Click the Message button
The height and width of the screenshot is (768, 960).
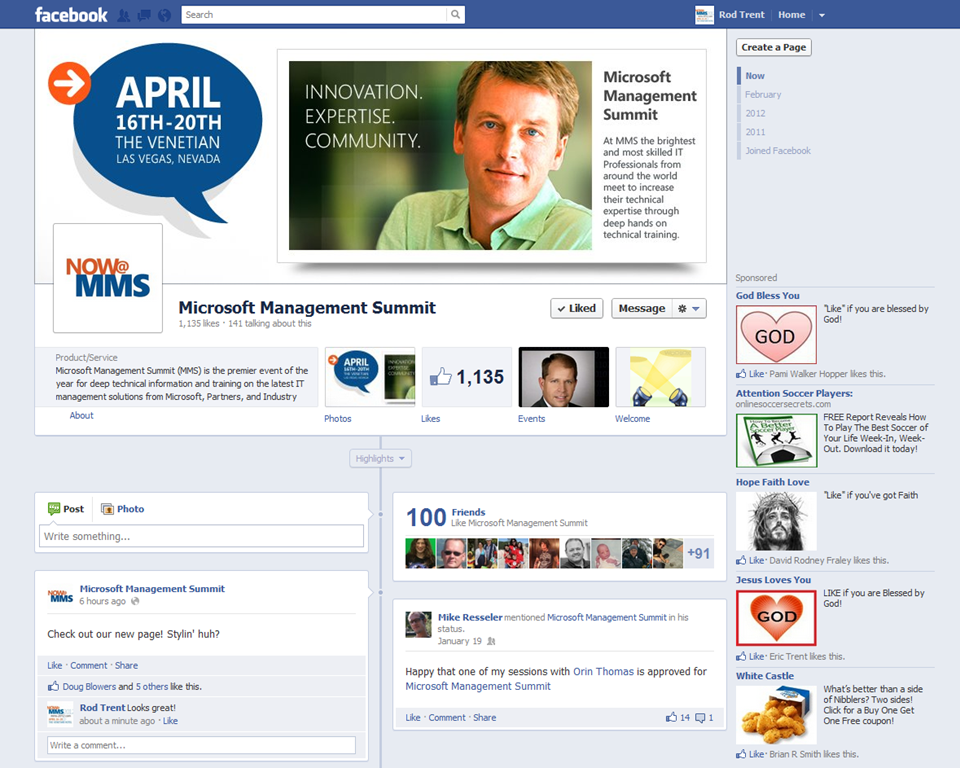(642, 309)
